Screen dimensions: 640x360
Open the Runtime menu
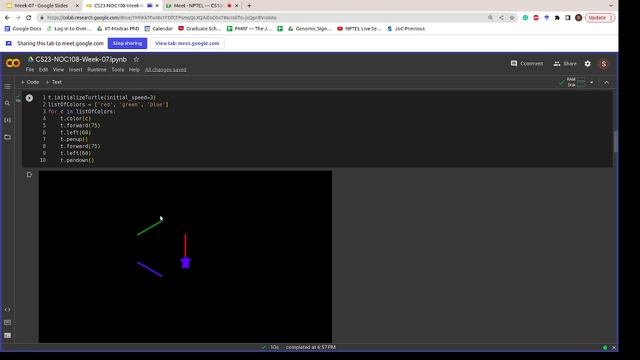(x=97, y=70)
